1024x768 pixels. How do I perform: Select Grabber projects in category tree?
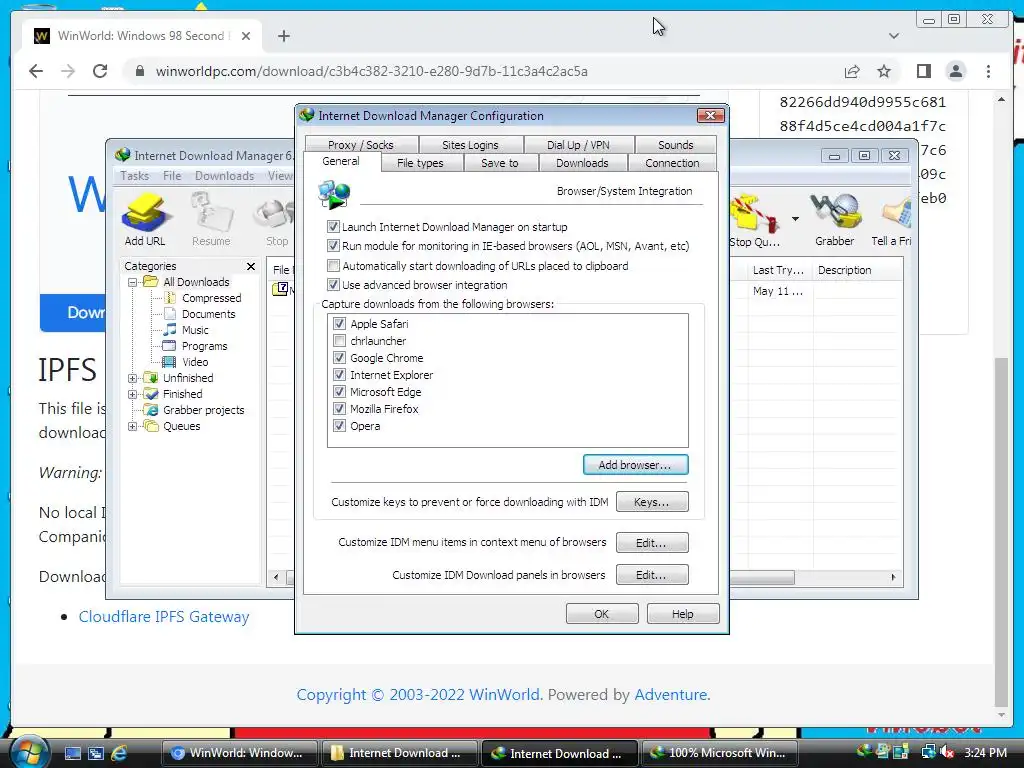[203, 410]
